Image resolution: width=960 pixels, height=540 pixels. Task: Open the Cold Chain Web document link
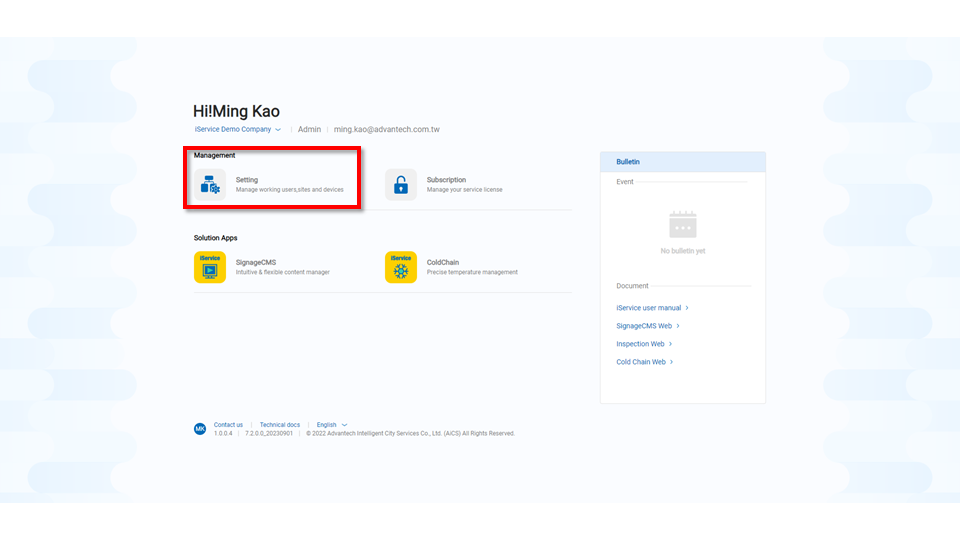[x=644, y=362]
